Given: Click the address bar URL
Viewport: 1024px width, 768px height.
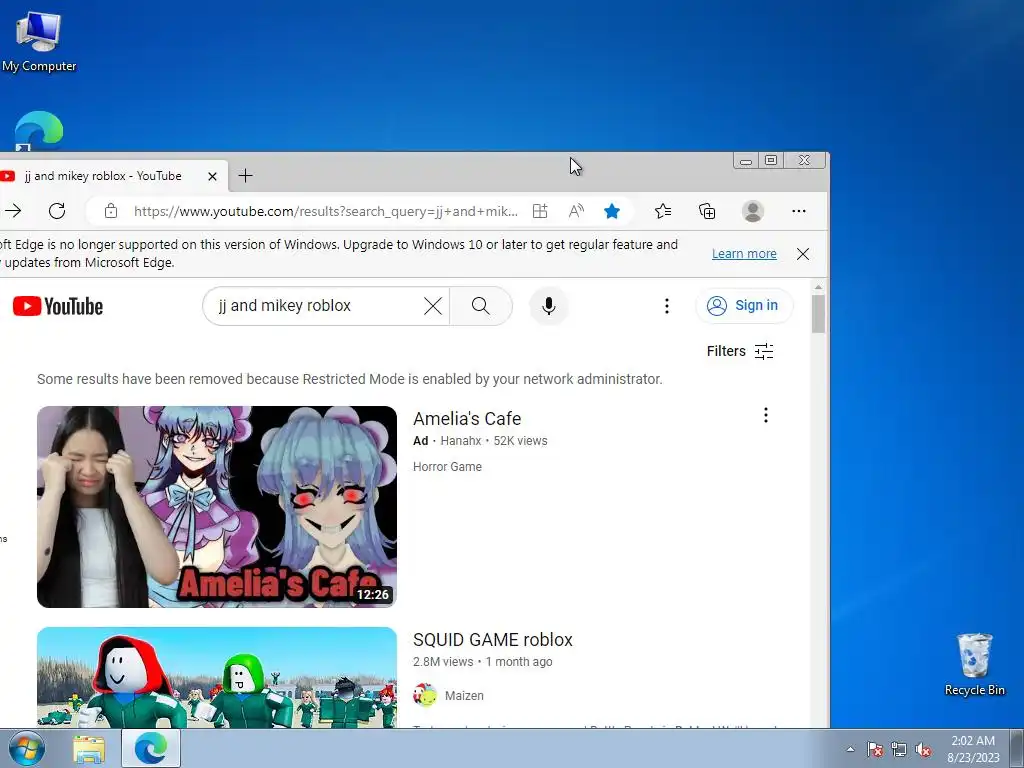Looking at the screenshot, I should tap(326, 211).
